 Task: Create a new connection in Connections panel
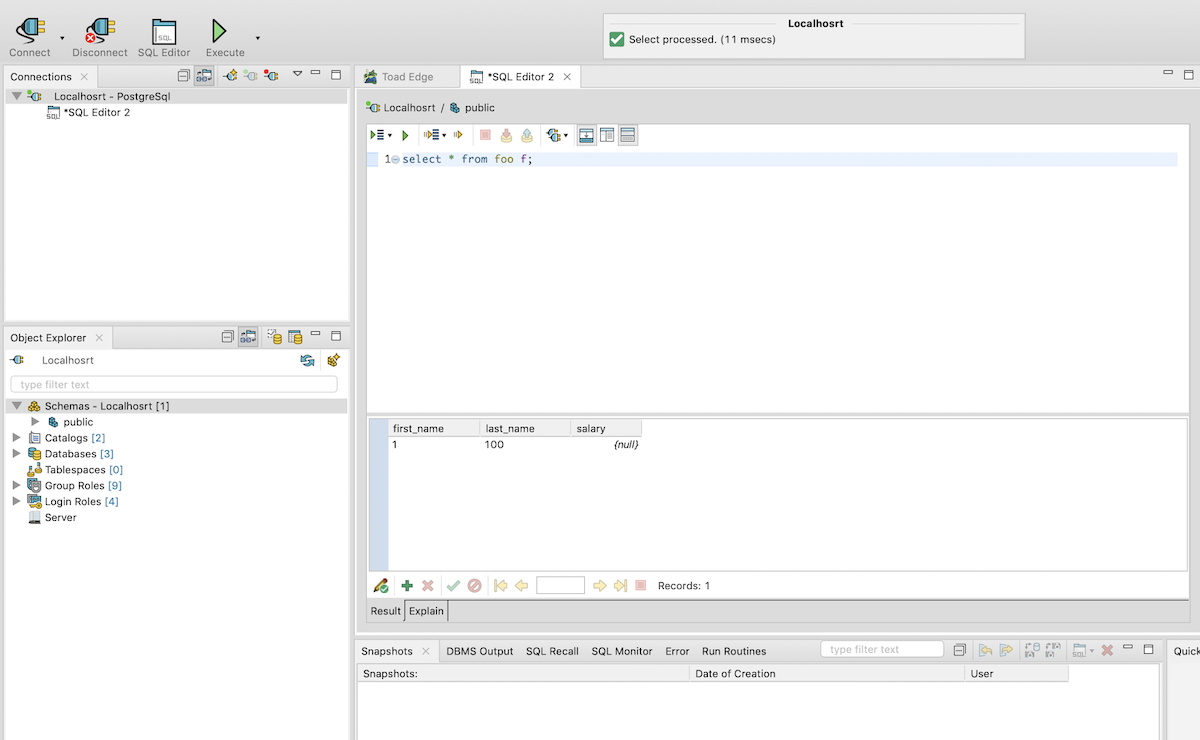[x=230, y=76]
